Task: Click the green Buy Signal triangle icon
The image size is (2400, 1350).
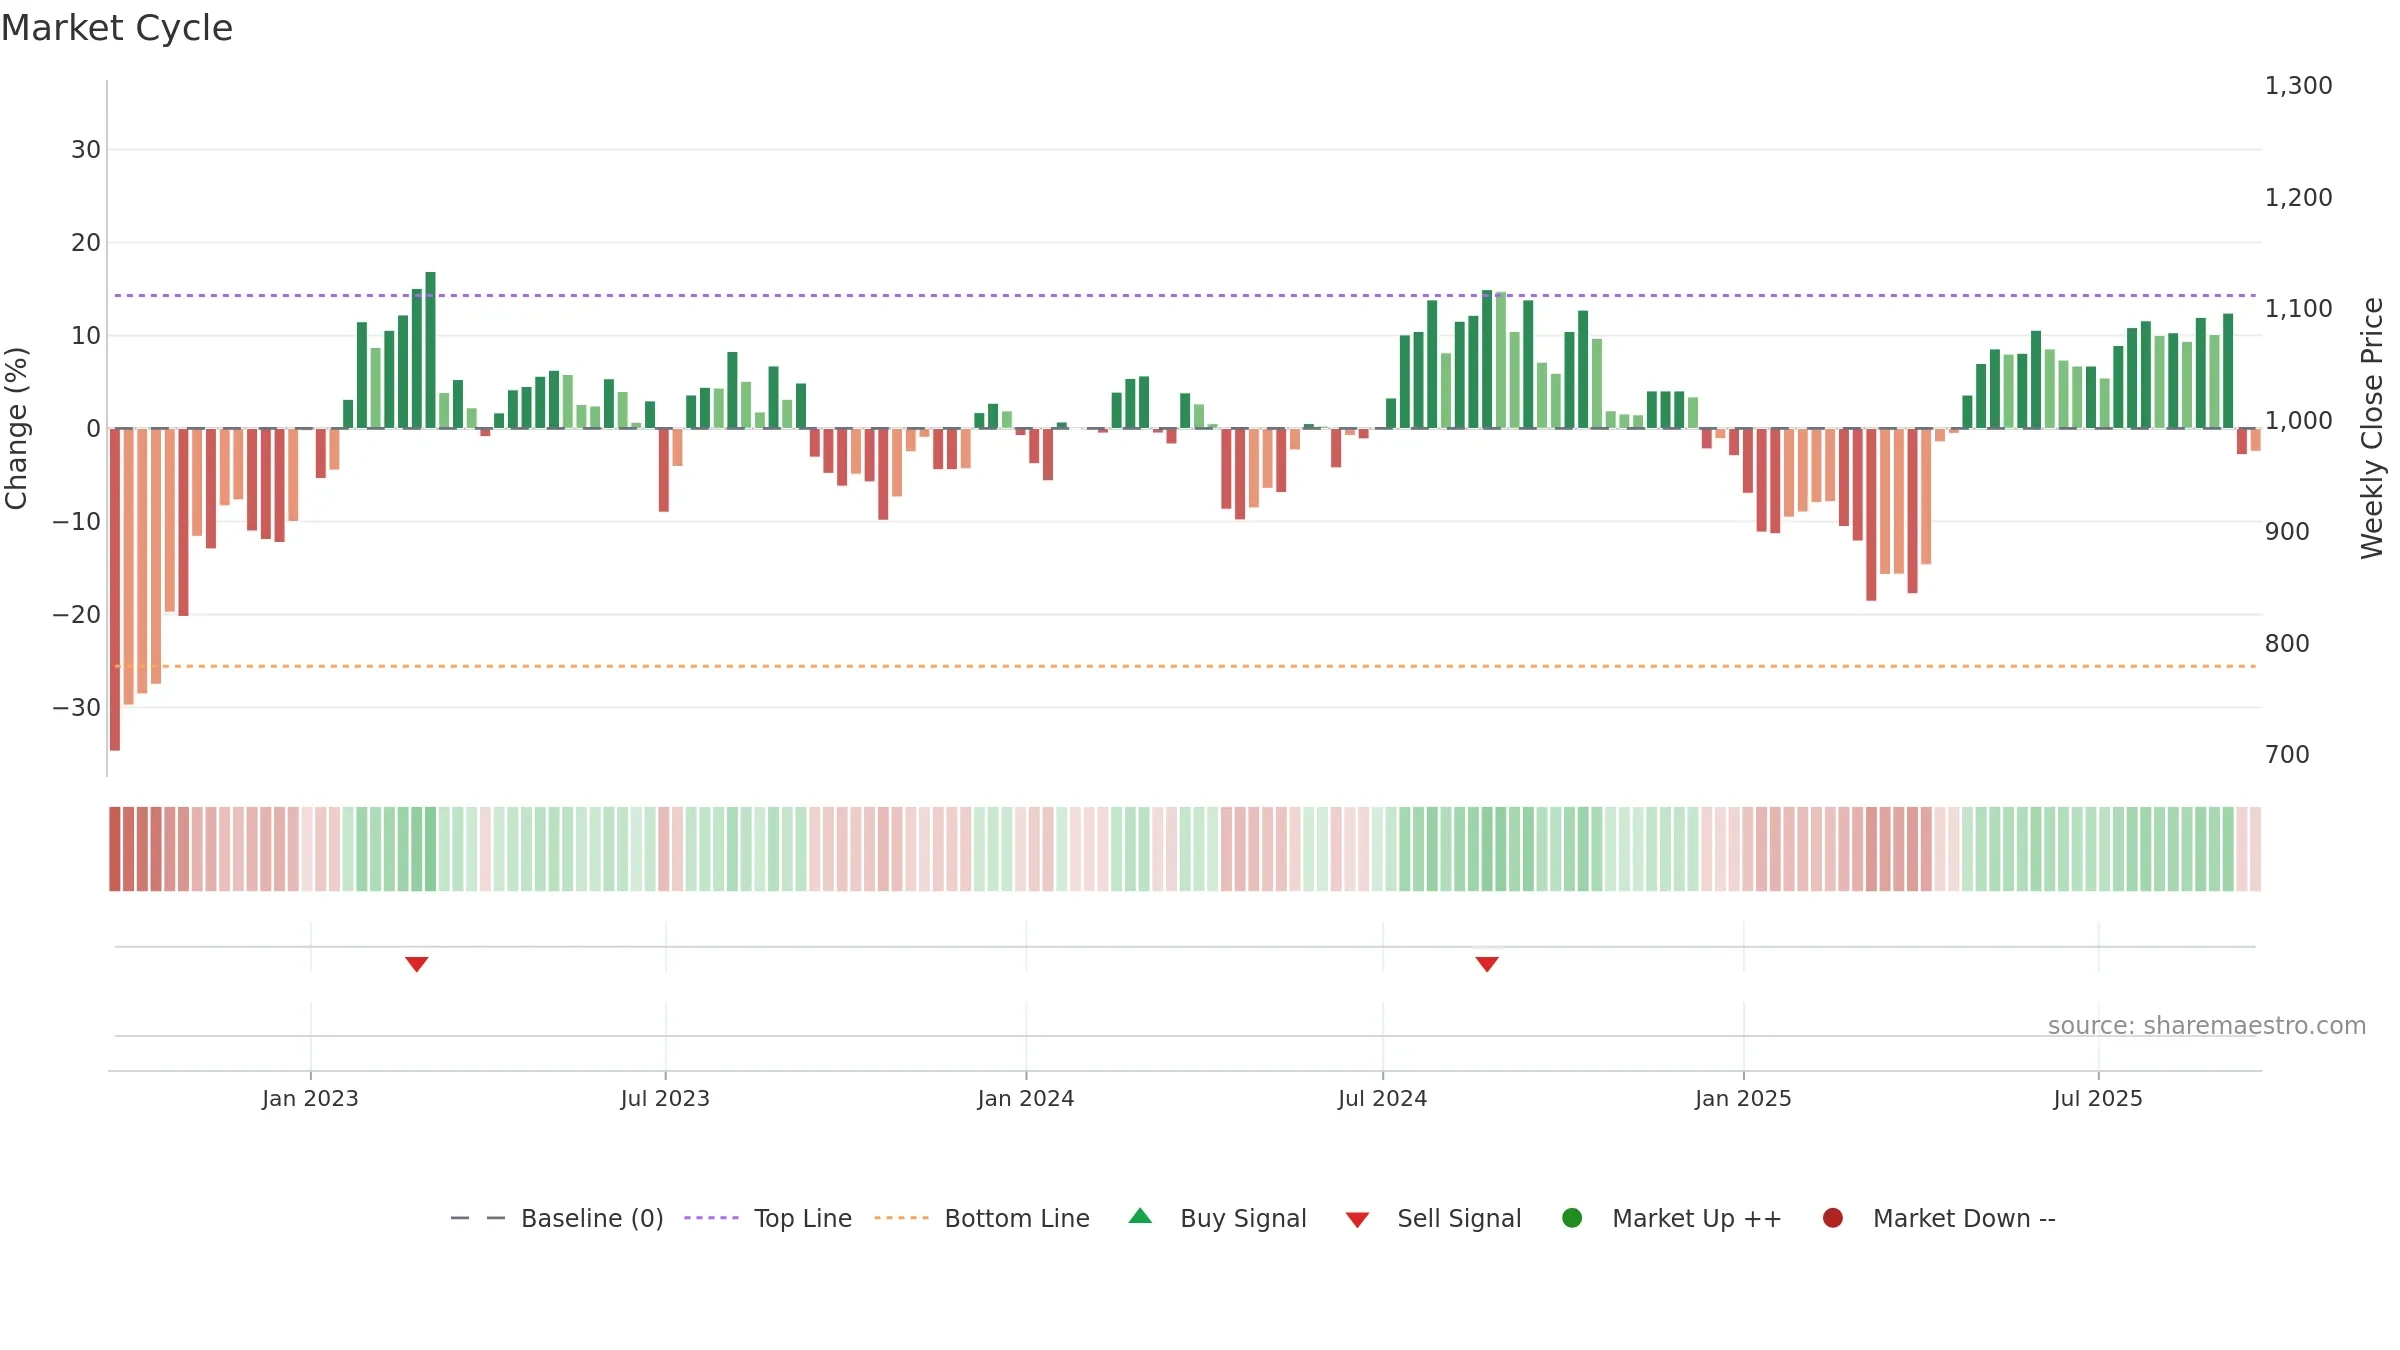Action: point(1140,1217)
